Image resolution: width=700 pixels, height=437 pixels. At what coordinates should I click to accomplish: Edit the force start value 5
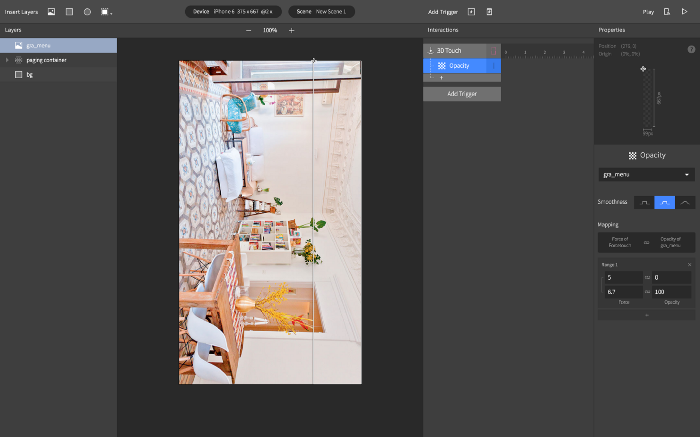(x=624, y=277)
